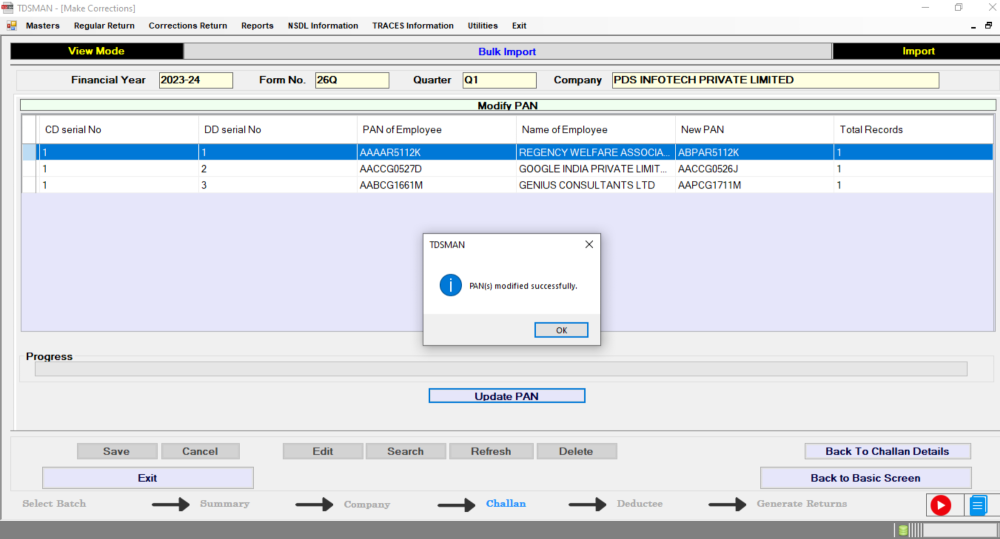Select the REGENCY WELFARE ASSOCIA... cell
This screenshot has width=1000, height=539.
click(596, 152)
